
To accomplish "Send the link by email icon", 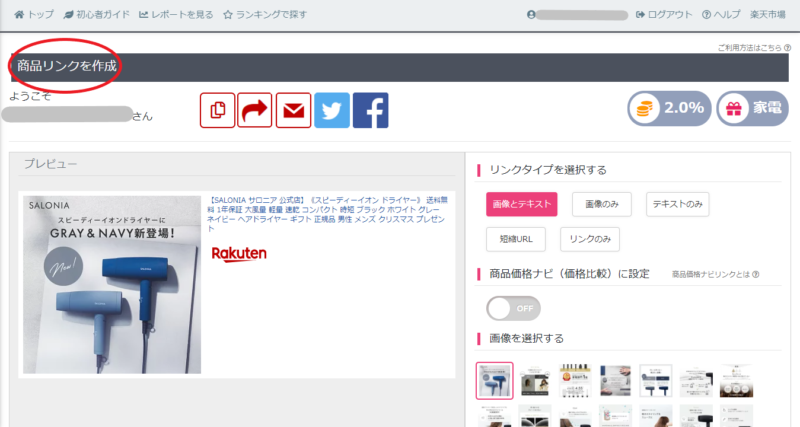I will point(293,110).
